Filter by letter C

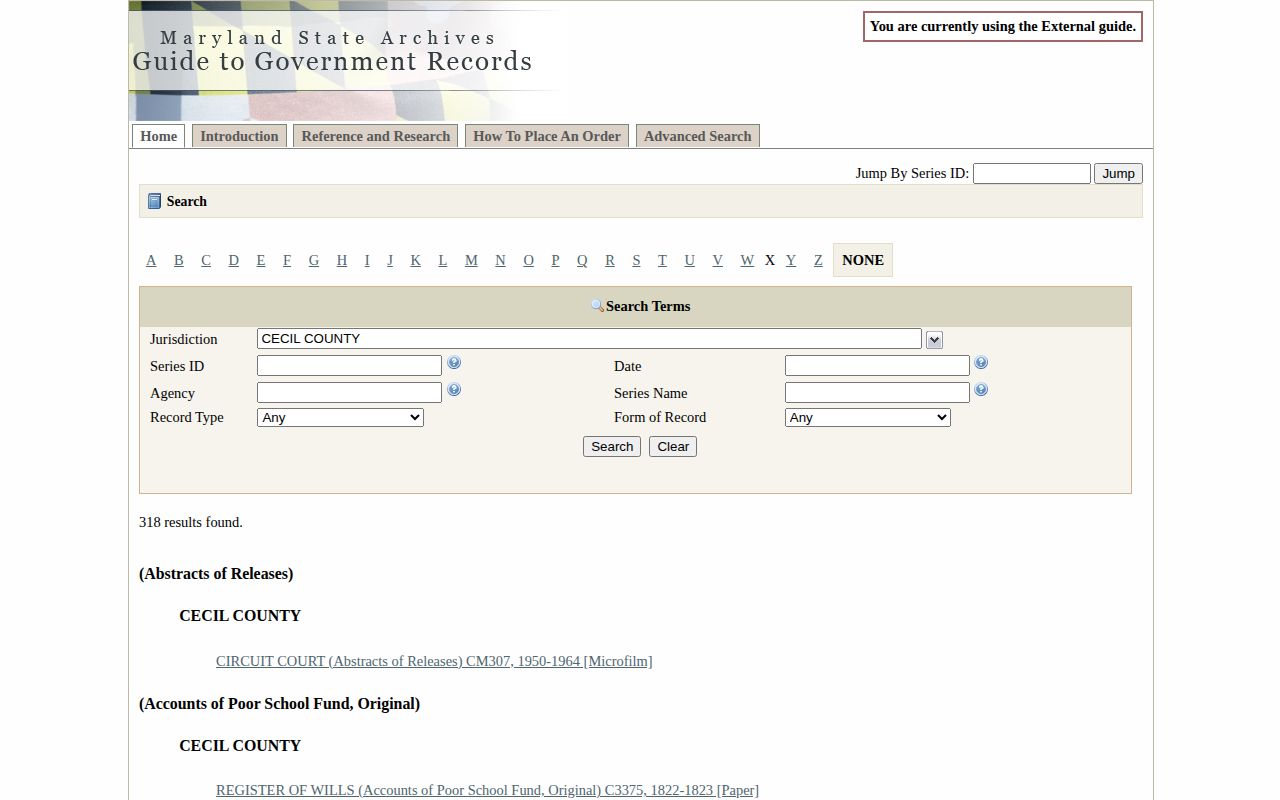click(206, 260)
